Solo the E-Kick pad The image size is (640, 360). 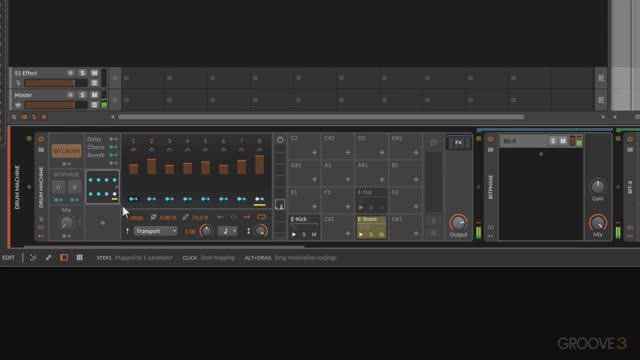pyautogui.click(x=304, y=234)
